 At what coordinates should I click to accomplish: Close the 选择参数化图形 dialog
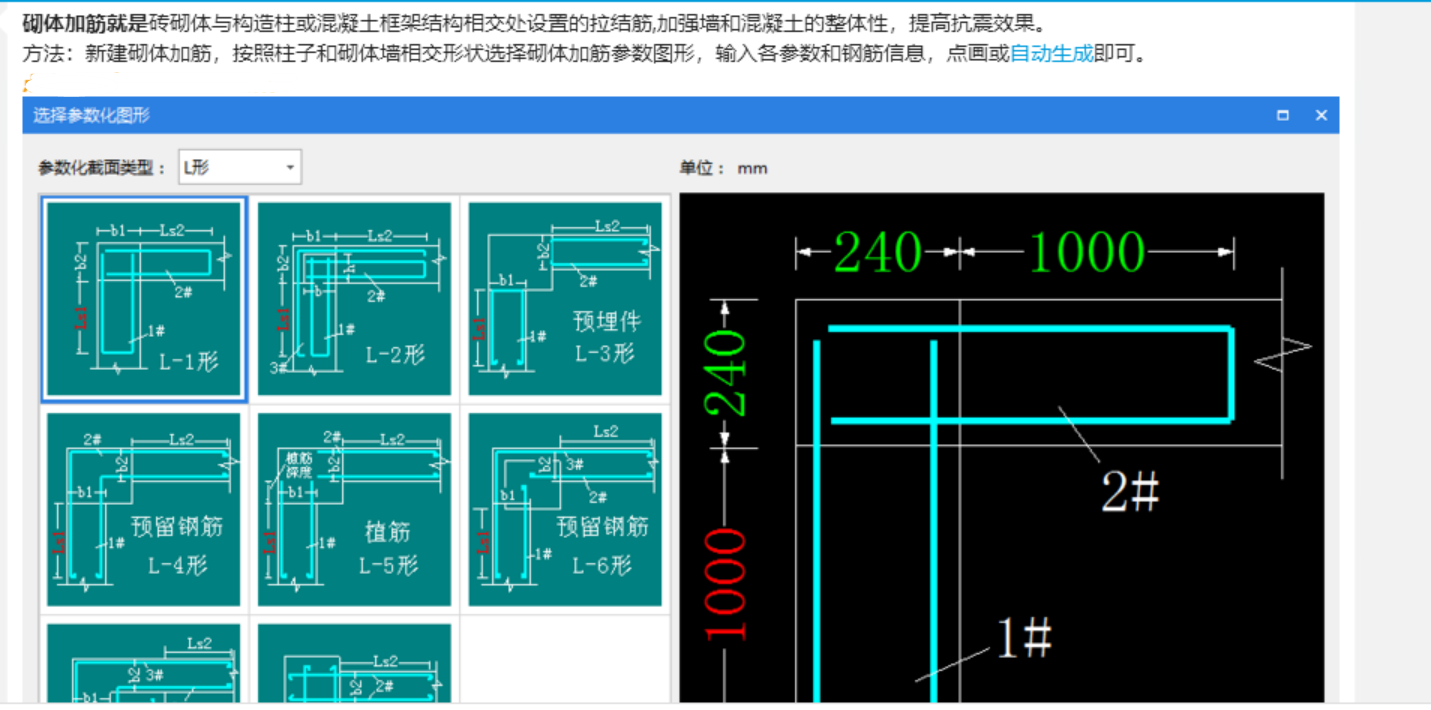click(x=1321, y=116)
